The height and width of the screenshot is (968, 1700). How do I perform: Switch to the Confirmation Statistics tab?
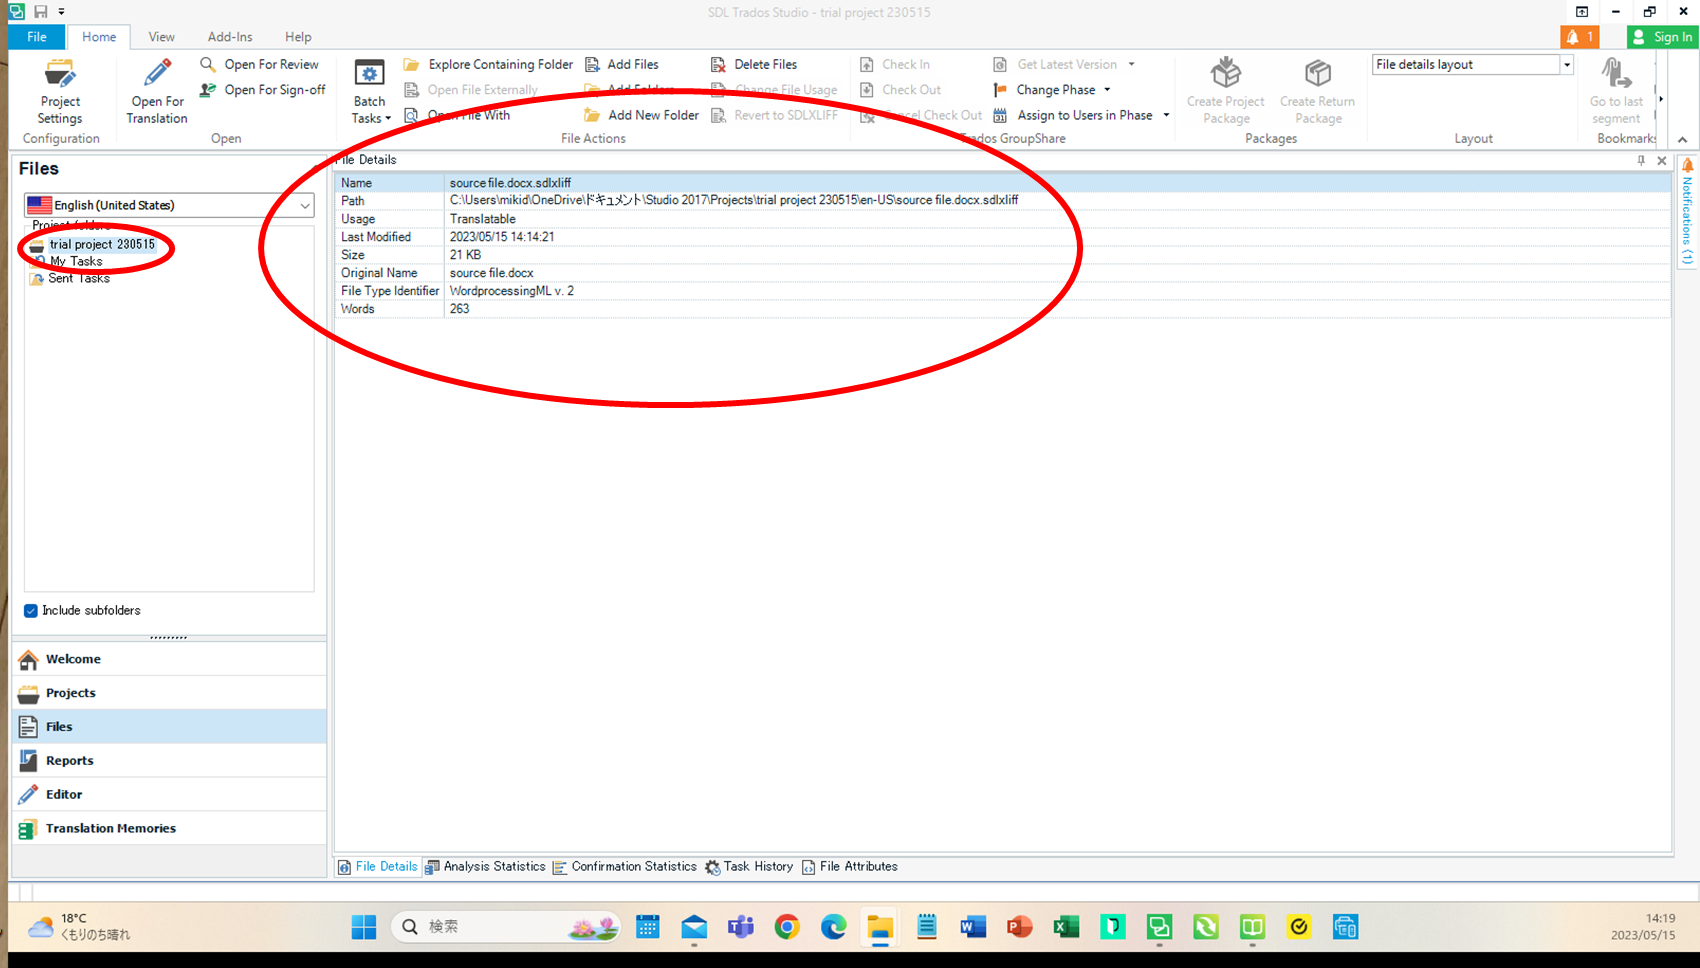pyautogui.click(x=625, y=867)
